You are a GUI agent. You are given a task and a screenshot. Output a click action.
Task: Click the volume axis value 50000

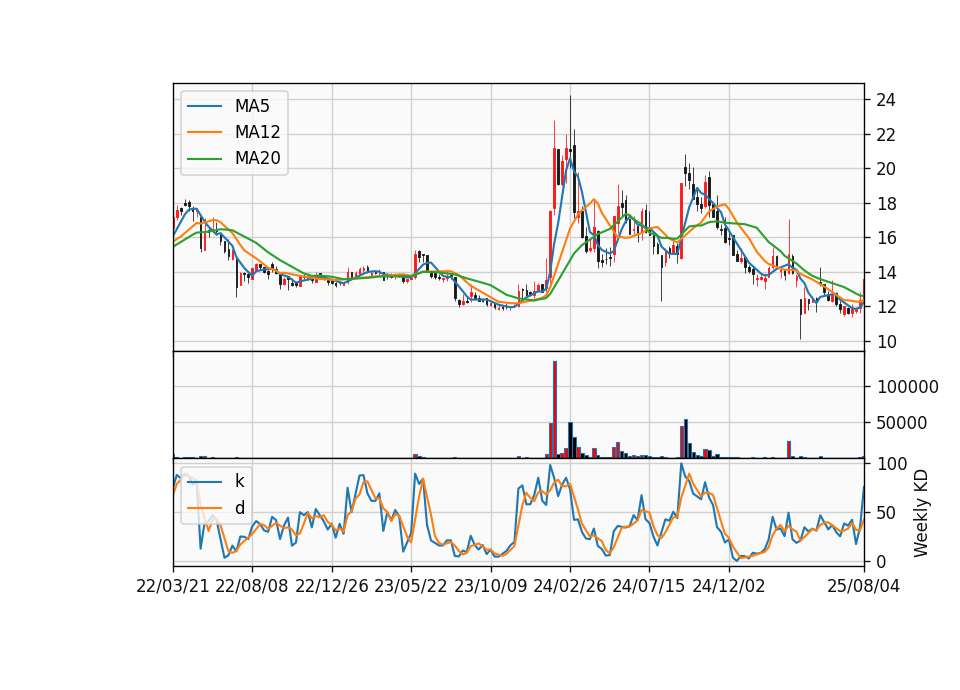[902, 423]
